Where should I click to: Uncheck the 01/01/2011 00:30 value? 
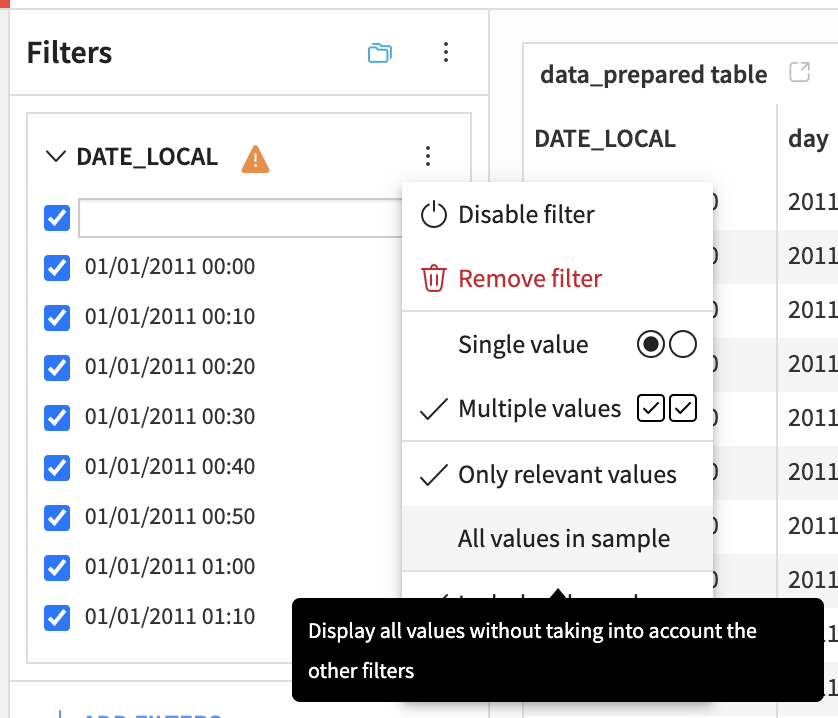click(x=57, y=418)
